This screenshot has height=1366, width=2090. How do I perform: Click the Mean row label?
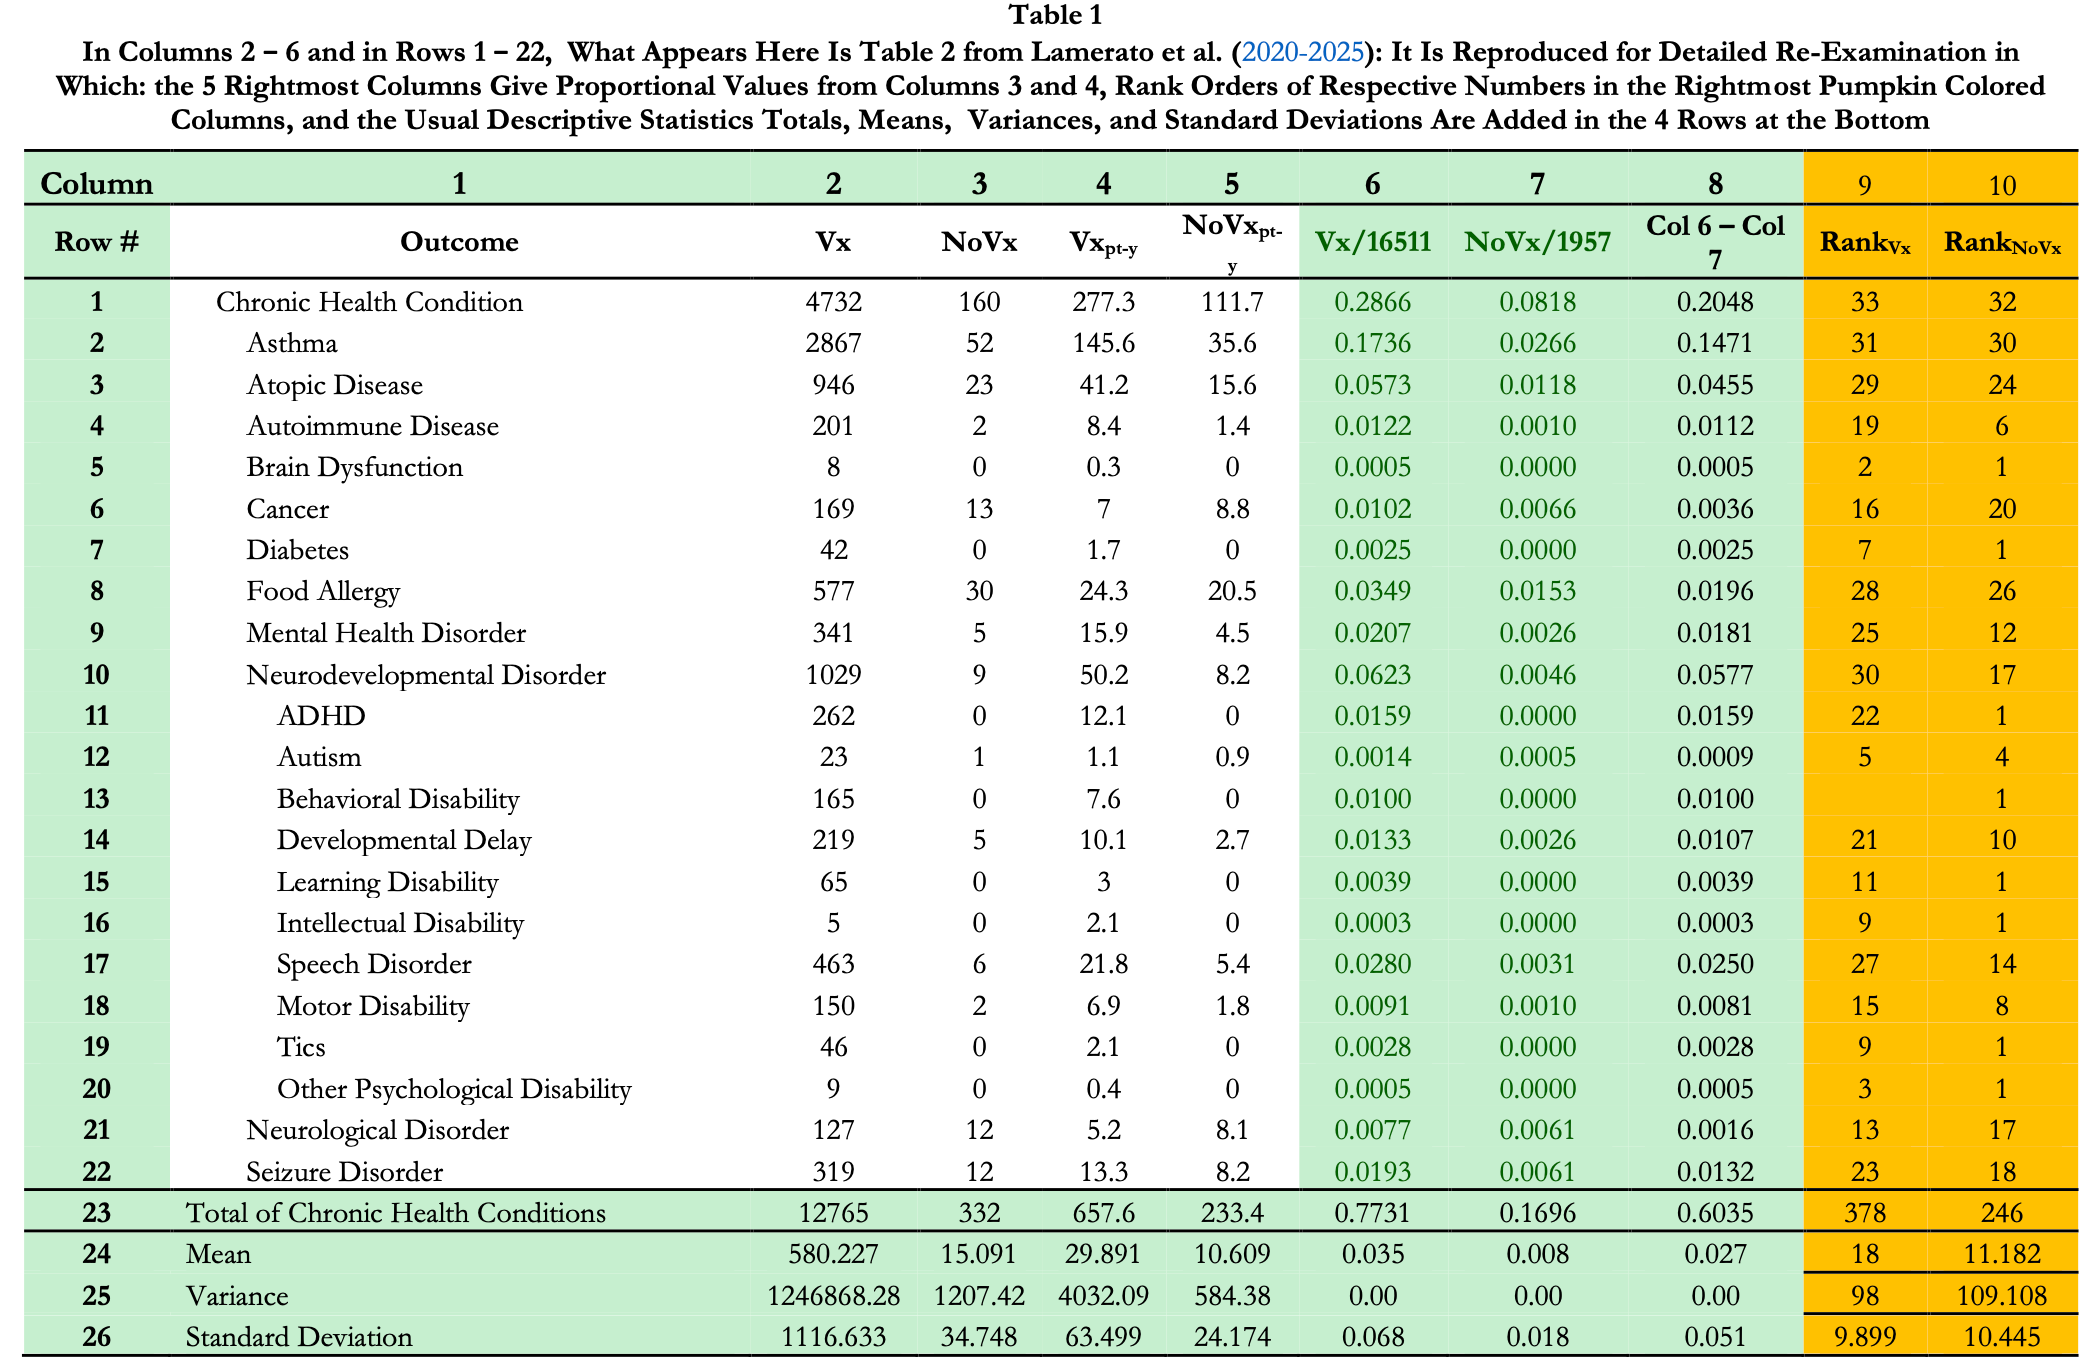pyautogui.click(x=218, y=1254)
